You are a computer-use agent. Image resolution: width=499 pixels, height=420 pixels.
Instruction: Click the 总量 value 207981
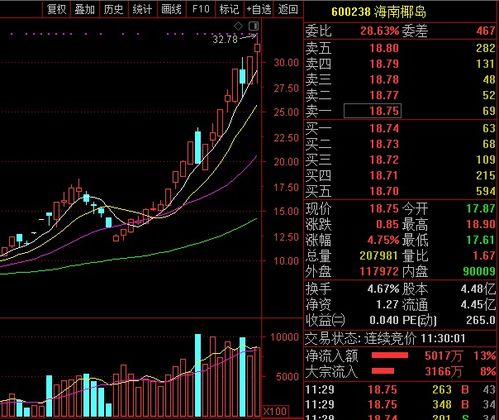[x=379, y=256]
